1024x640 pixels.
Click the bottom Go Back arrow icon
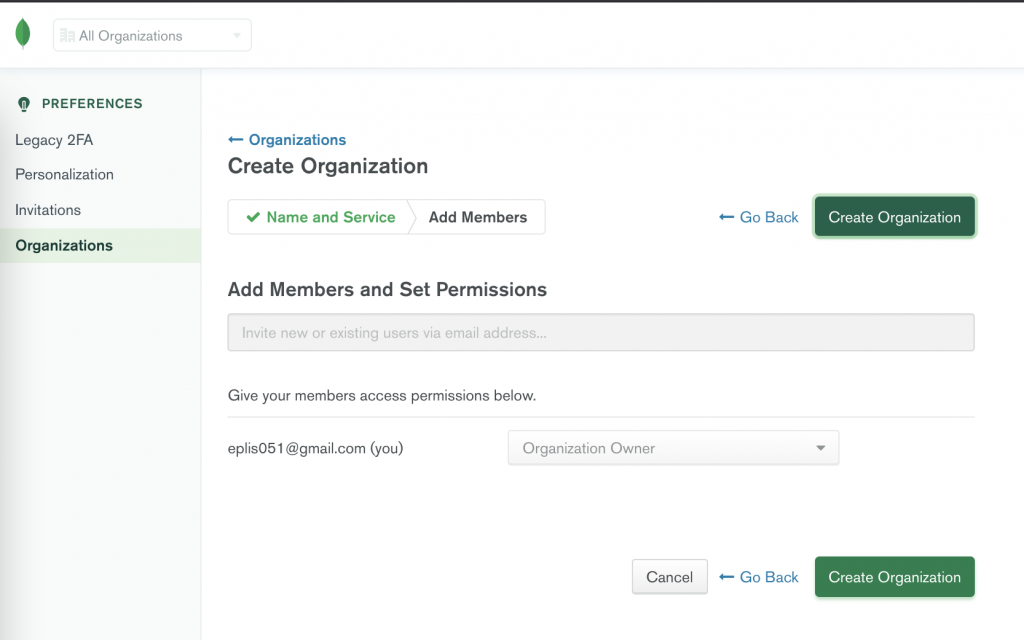[x=727, y=577]
